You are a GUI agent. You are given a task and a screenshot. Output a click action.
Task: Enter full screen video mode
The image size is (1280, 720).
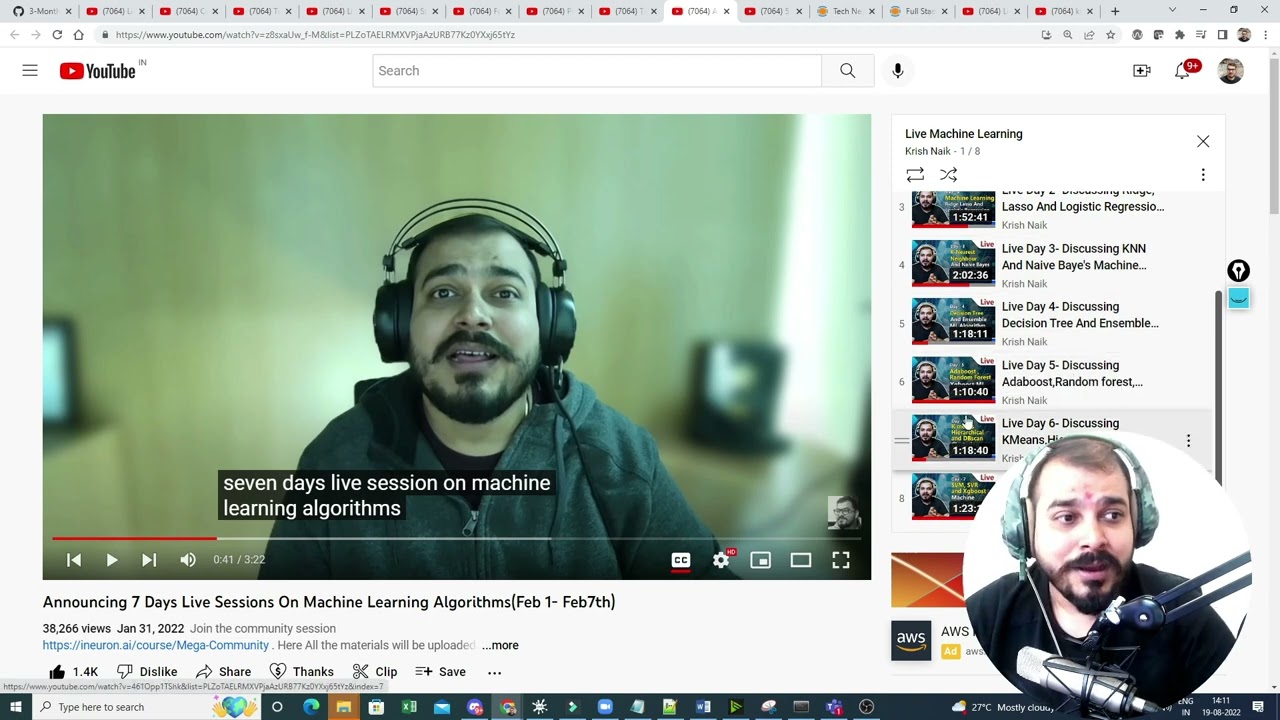pos(841,560)
